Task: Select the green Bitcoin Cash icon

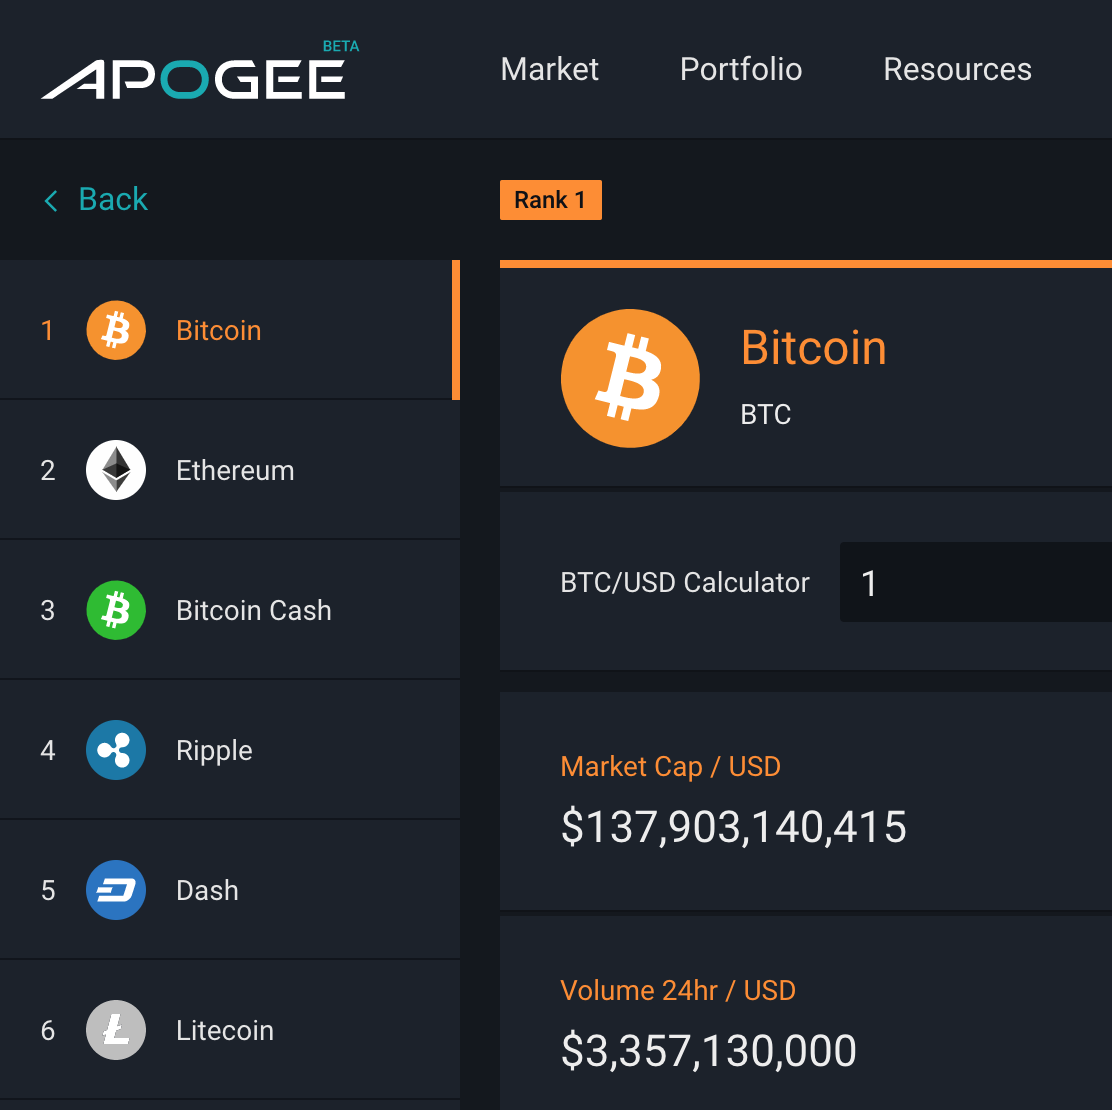Action: click(x=116, y=610)
